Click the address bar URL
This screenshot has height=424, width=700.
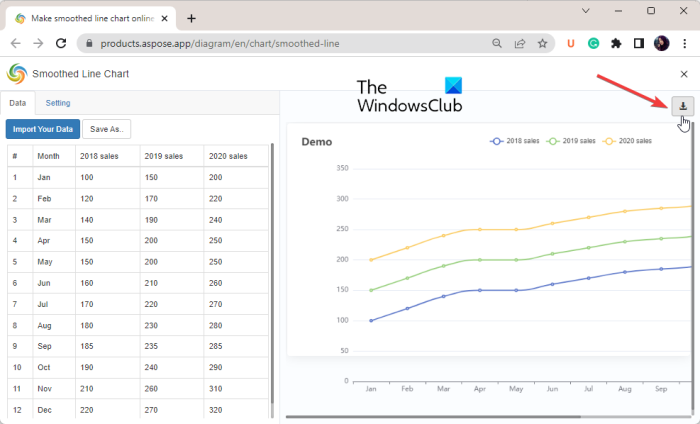[x=220, y=44]
